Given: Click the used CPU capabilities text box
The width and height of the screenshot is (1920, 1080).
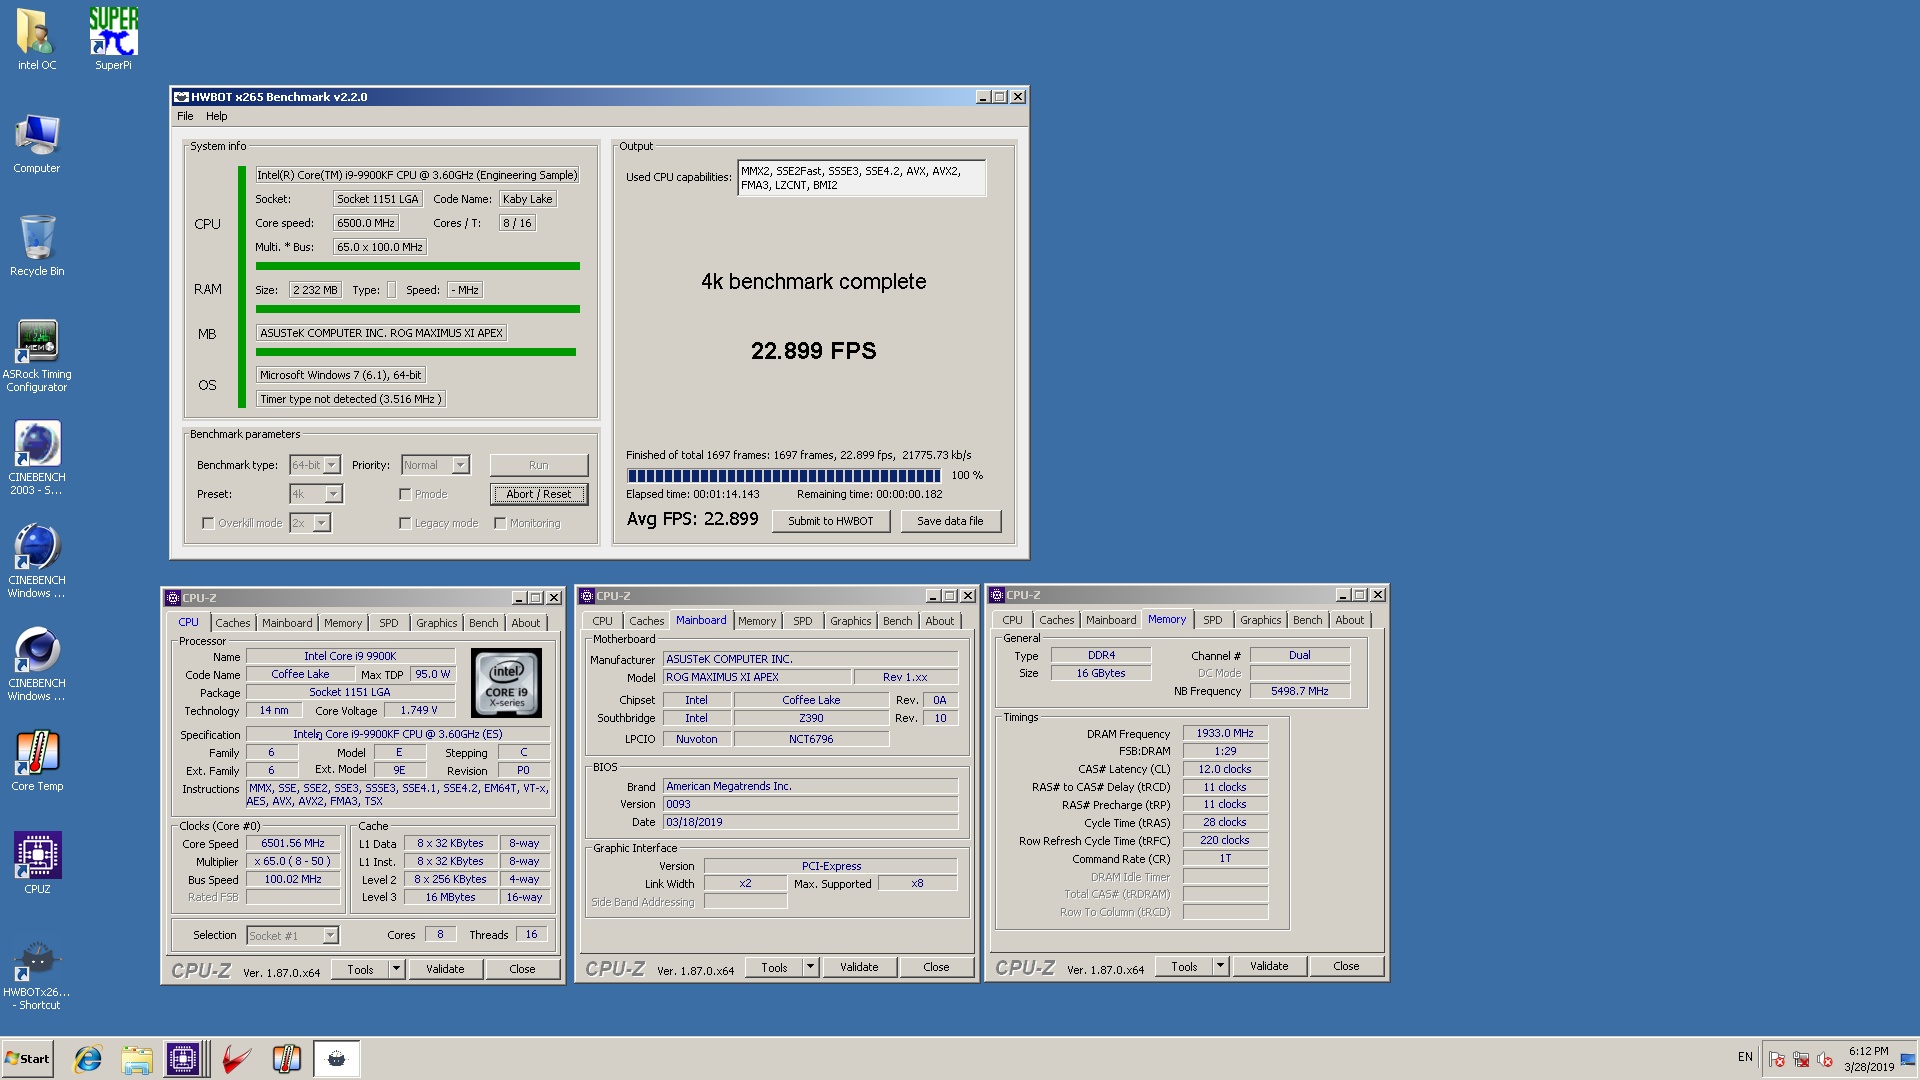Looking at the screenshot, I should (862, 178).
